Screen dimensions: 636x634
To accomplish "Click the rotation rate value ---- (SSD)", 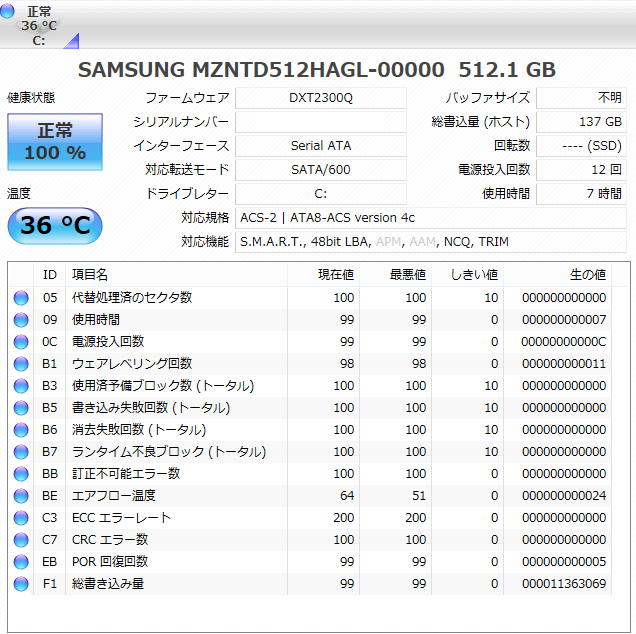I will (x=581, y=146).
